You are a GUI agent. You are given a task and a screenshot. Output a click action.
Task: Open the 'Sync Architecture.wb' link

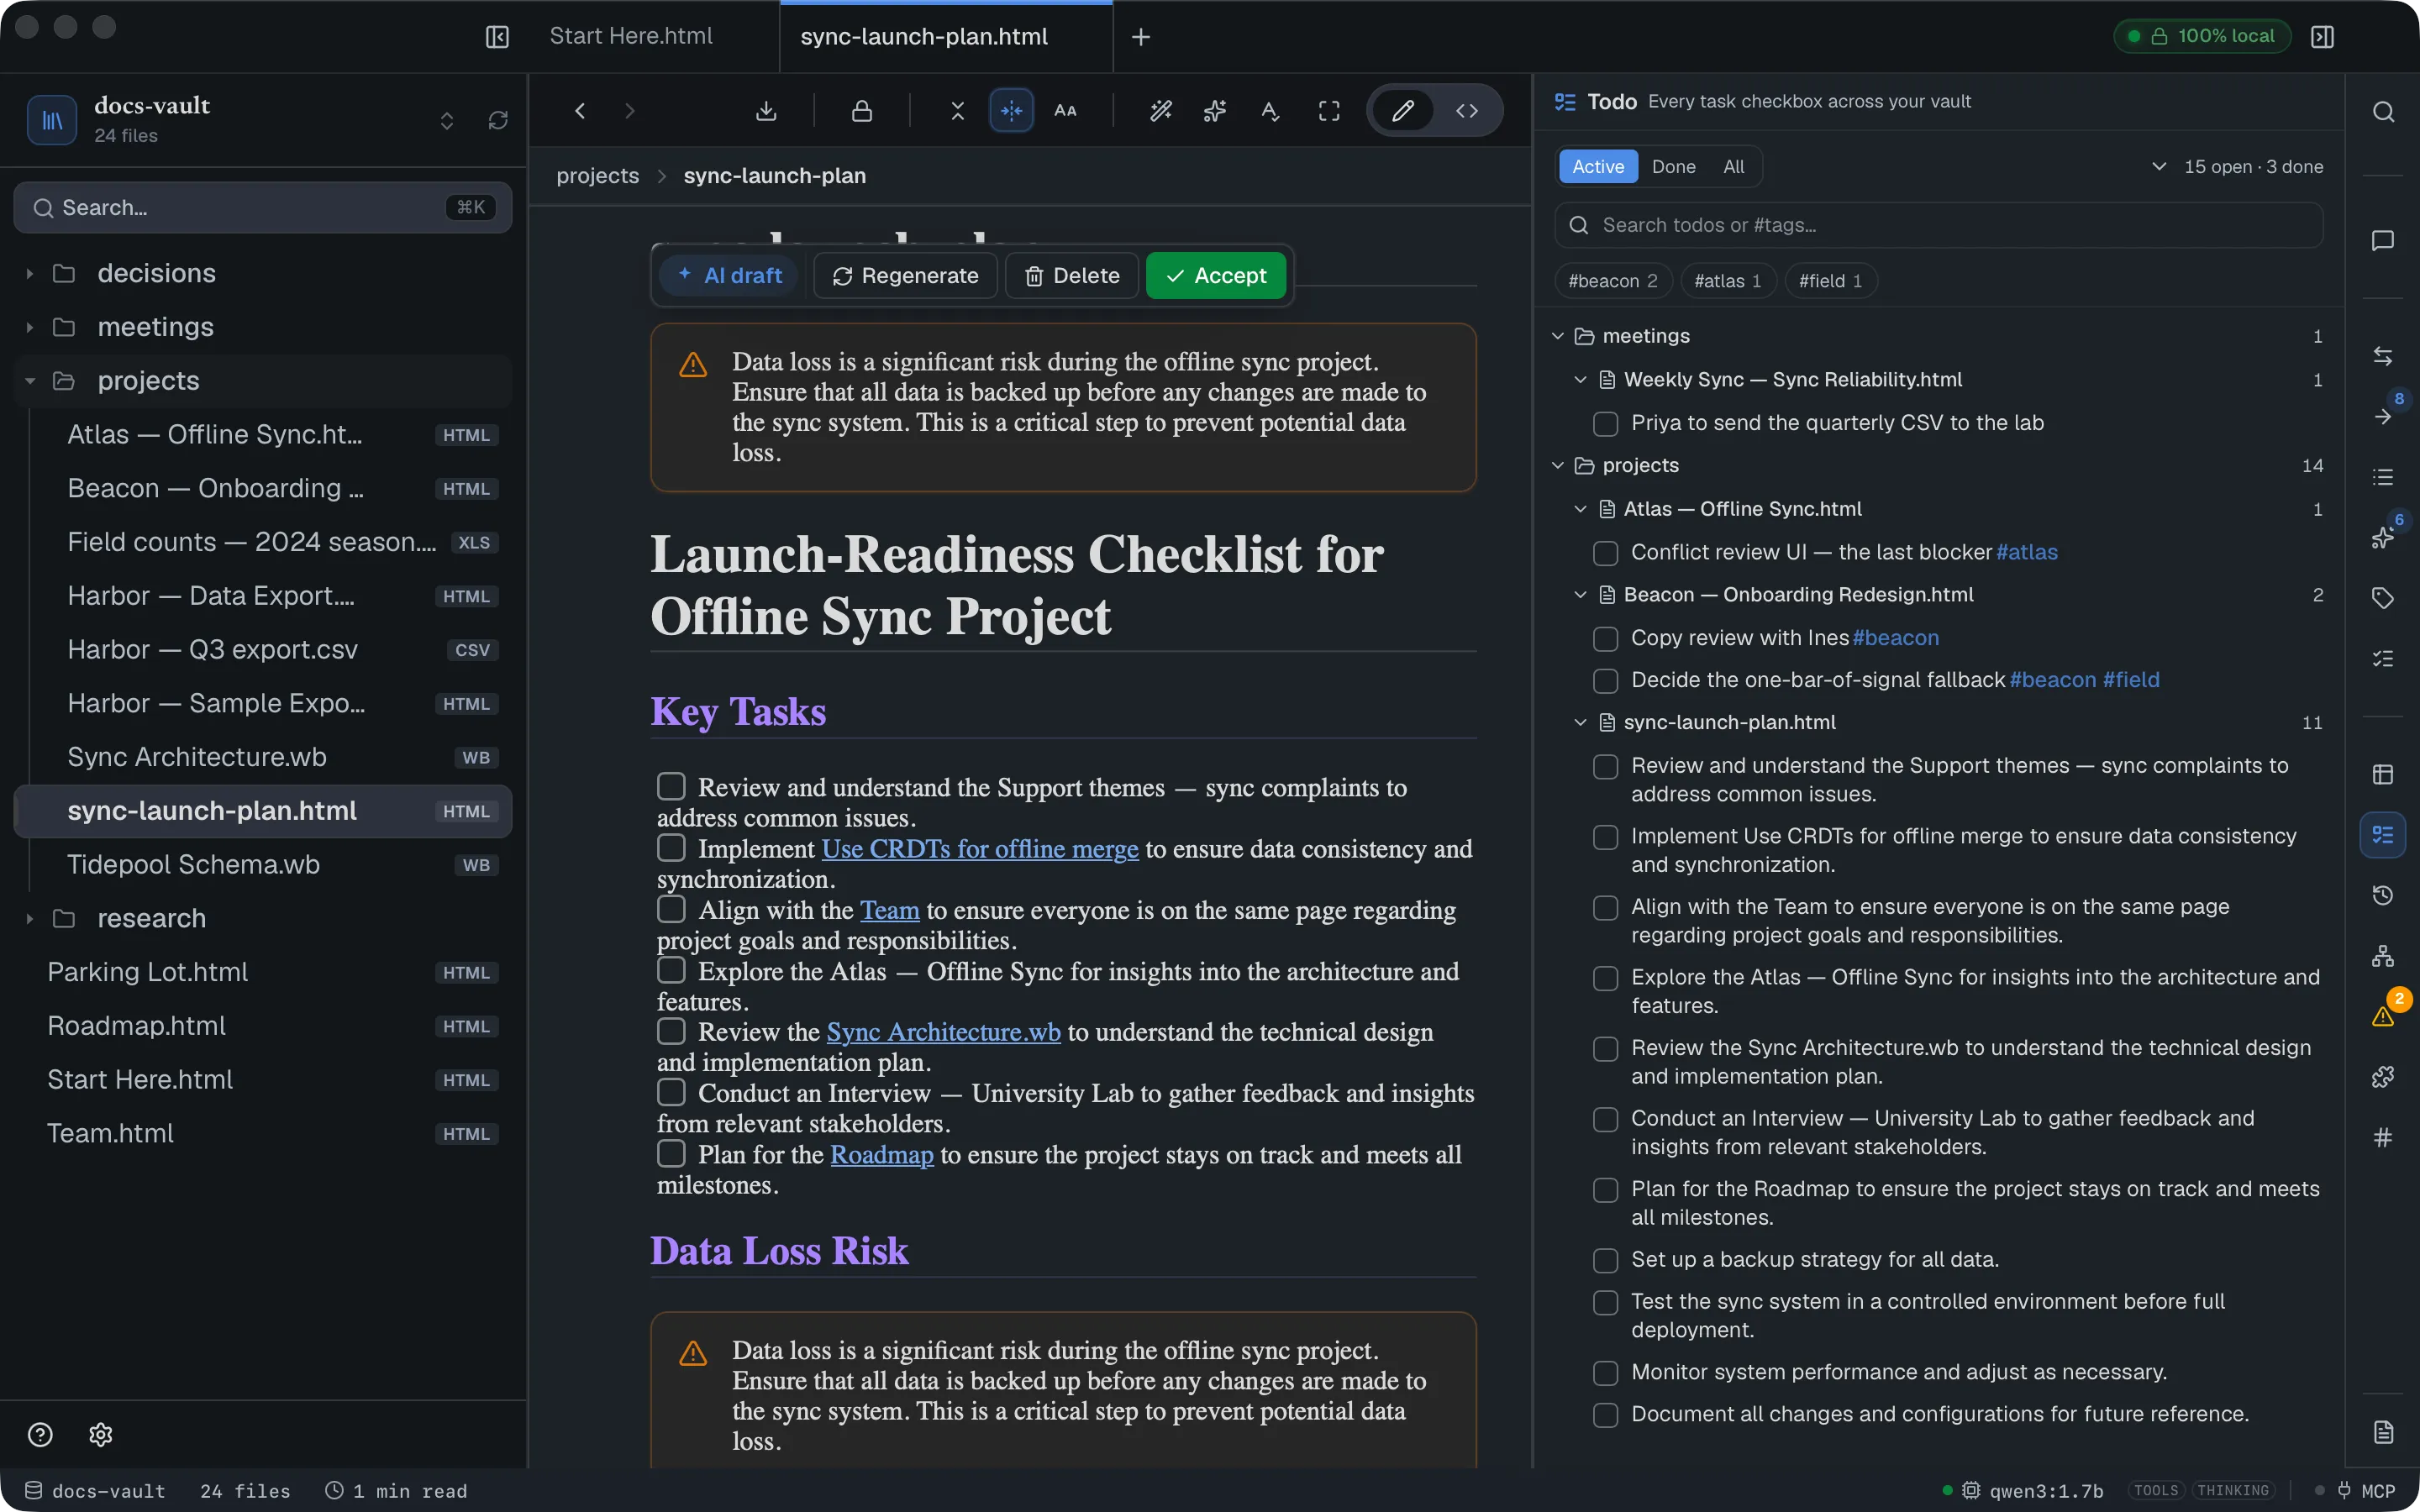pos(943,1032)
